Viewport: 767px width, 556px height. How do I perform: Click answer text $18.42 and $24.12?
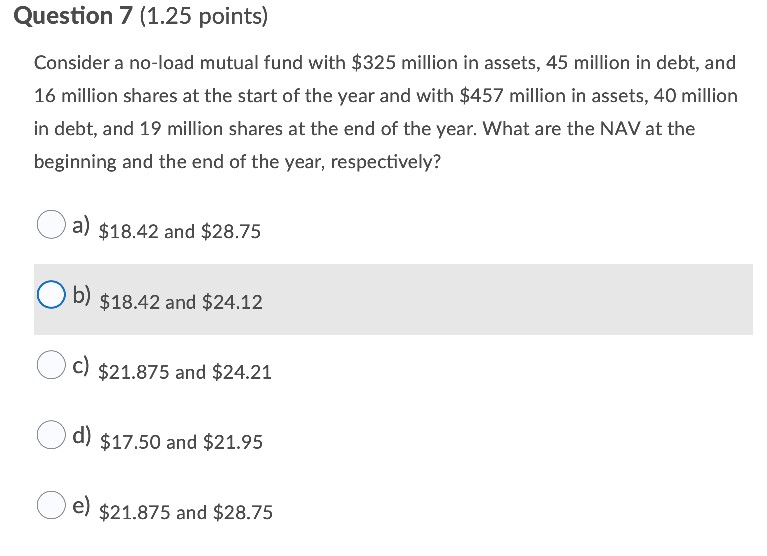click(x=180, y=302)
